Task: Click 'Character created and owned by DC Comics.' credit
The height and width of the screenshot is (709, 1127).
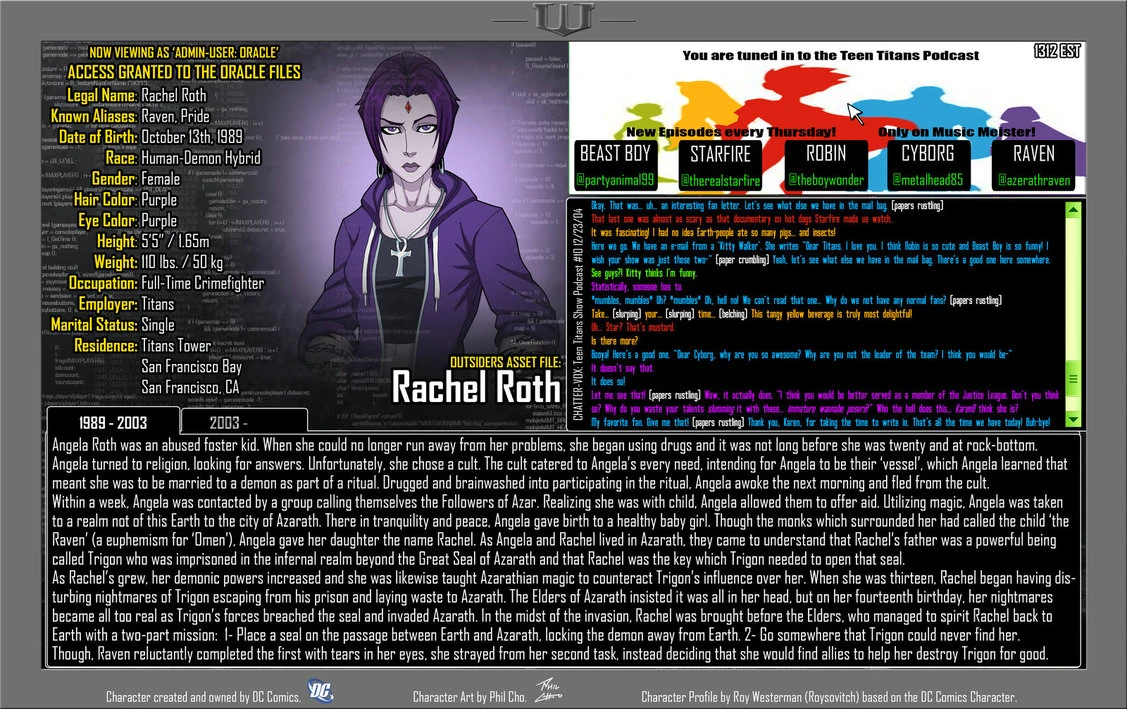Action: (x=203, y=697)
